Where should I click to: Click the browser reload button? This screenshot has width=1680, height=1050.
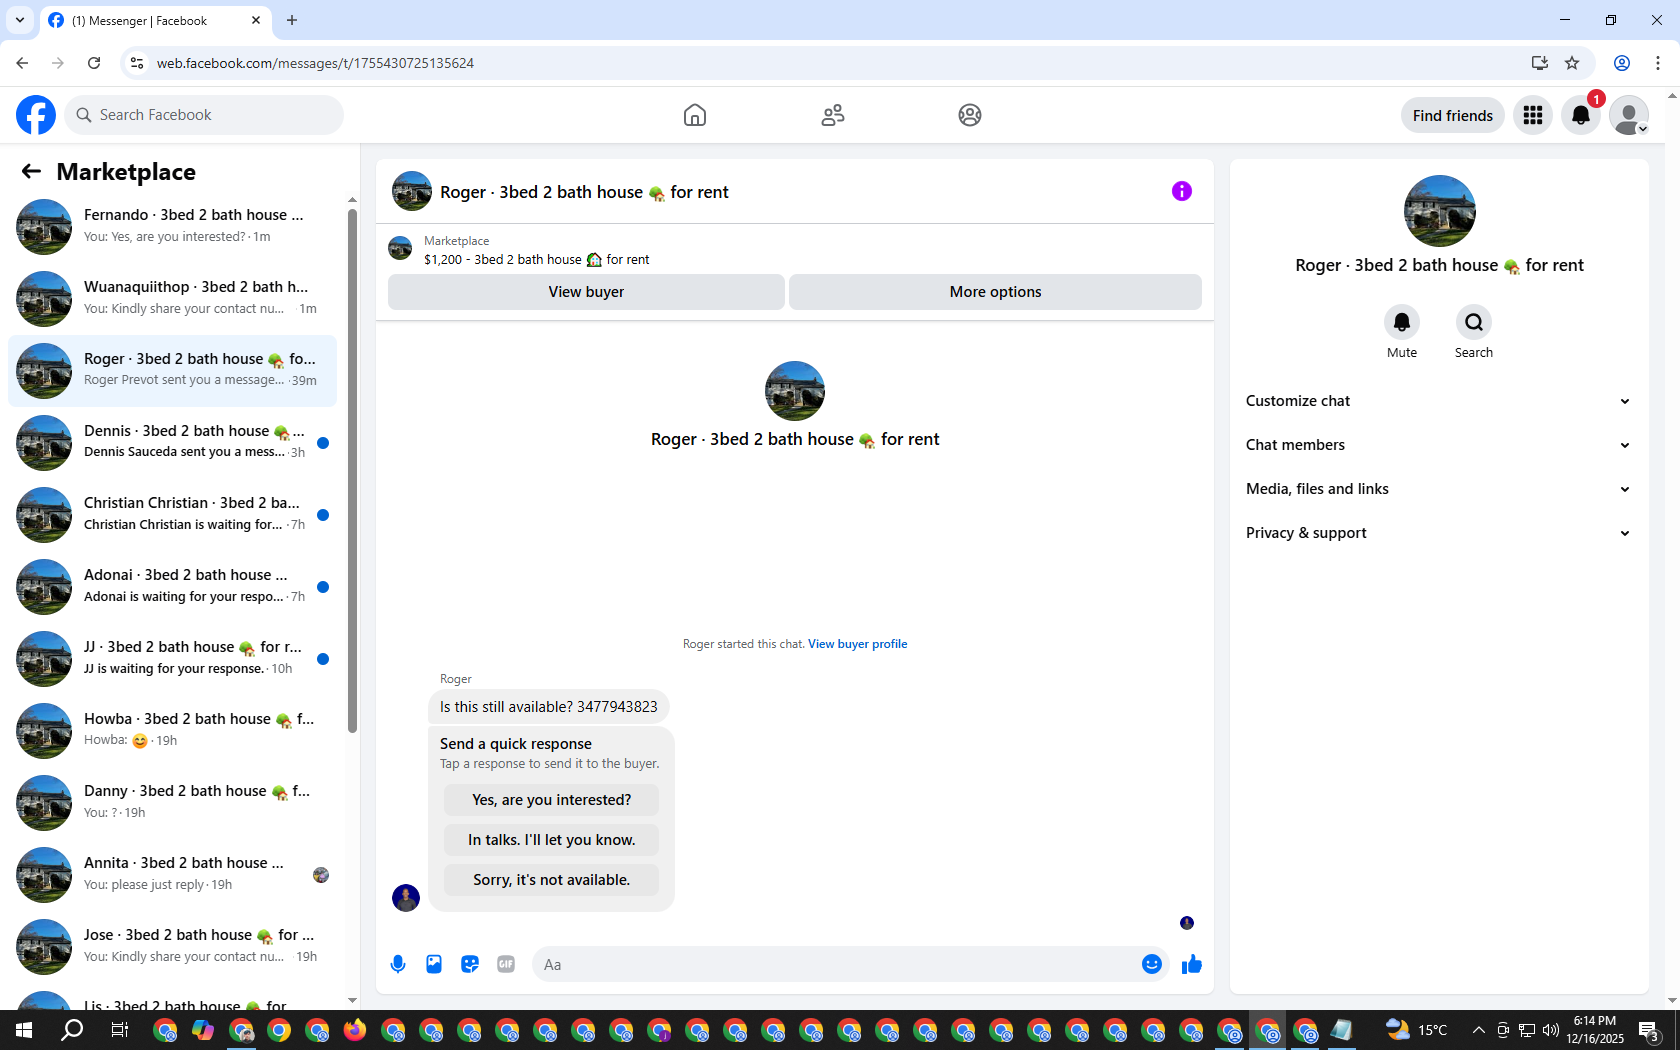(x=94, y=63)
